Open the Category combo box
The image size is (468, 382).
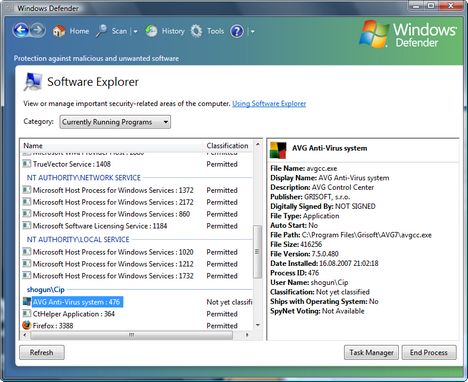coord(115,122)
